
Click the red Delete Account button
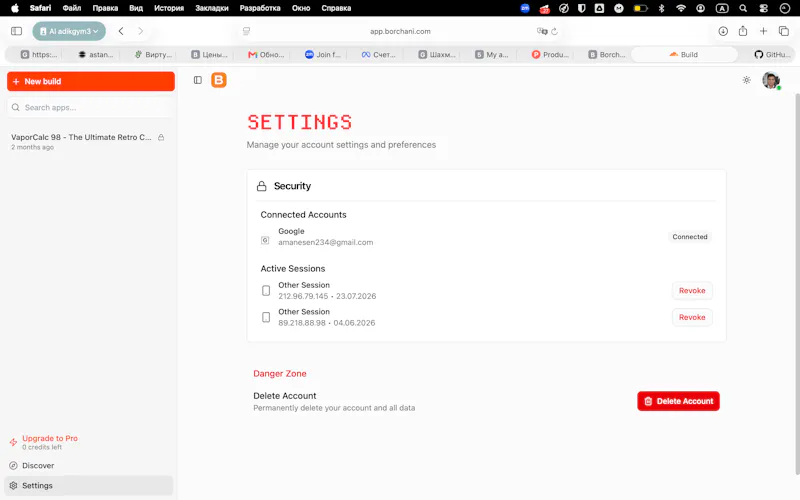pyautogui.click(x=678, y=401)
